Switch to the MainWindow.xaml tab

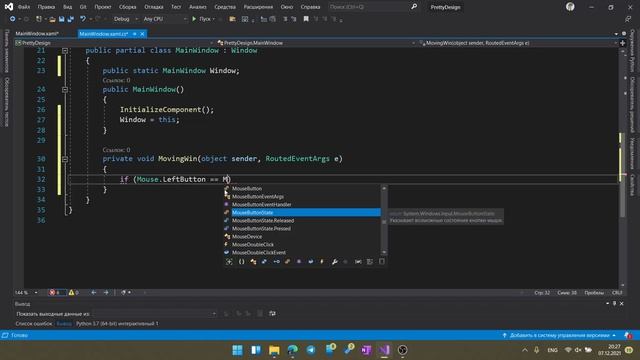click(x=37, y=34)
